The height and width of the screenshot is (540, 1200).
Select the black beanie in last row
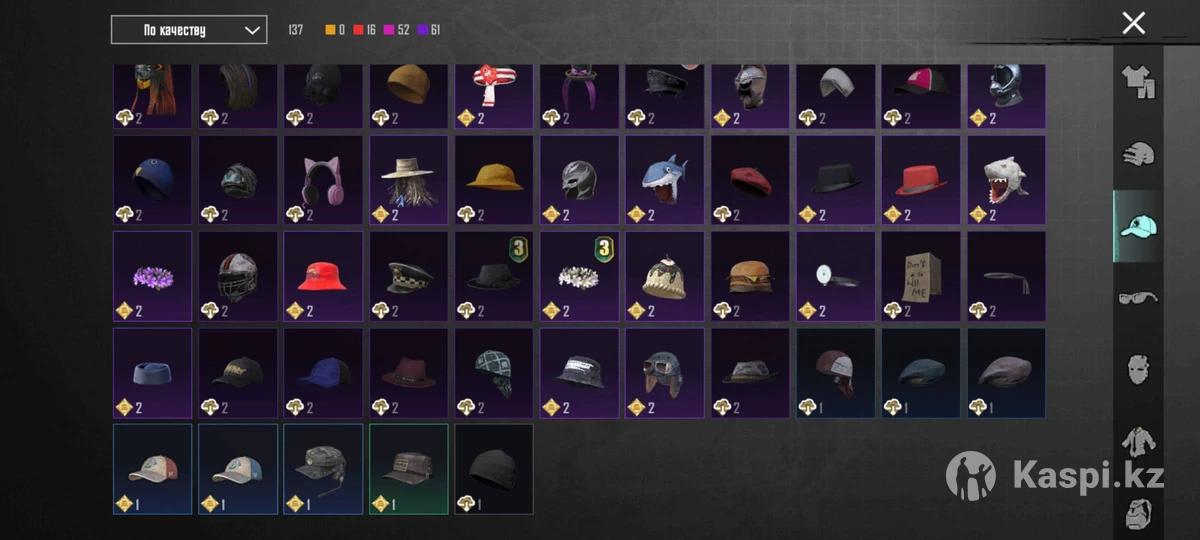[494, 469]
